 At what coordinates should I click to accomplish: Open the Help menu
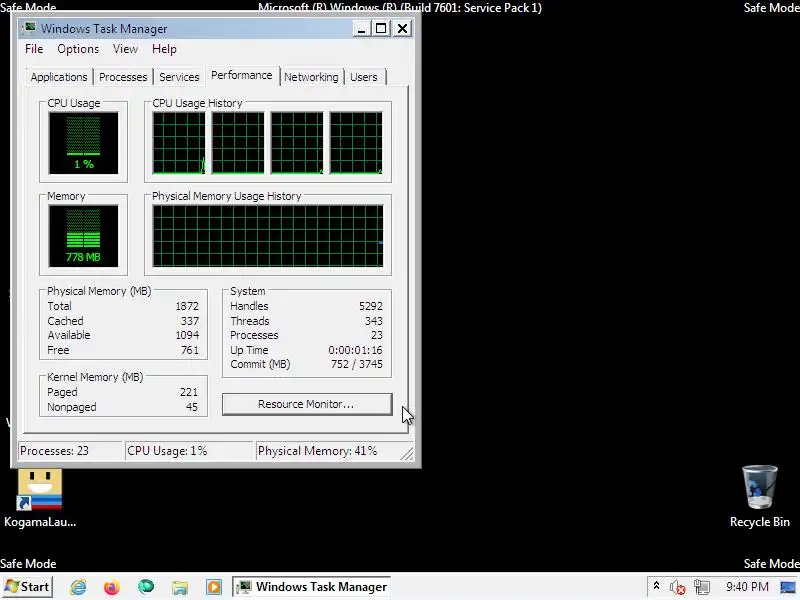tap(164, 49)
